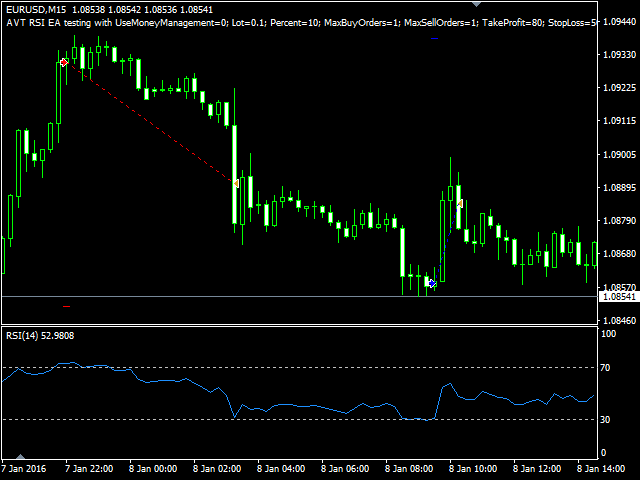Click the RSI level 70 label
The height and width of the screenshot is (480, 640).
coord(606,368)
